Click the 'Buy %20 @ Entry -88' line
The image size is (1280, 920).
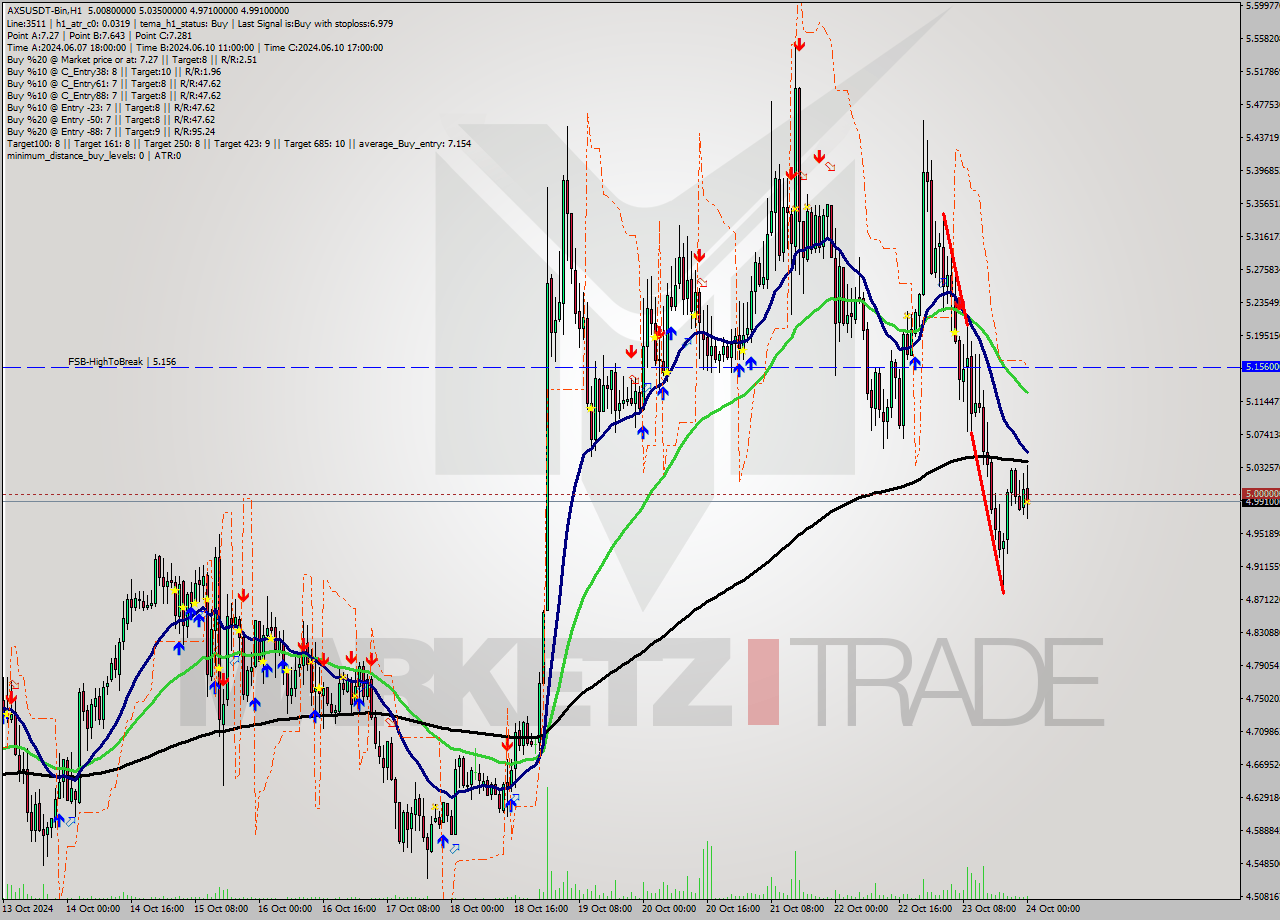point(110,132)
